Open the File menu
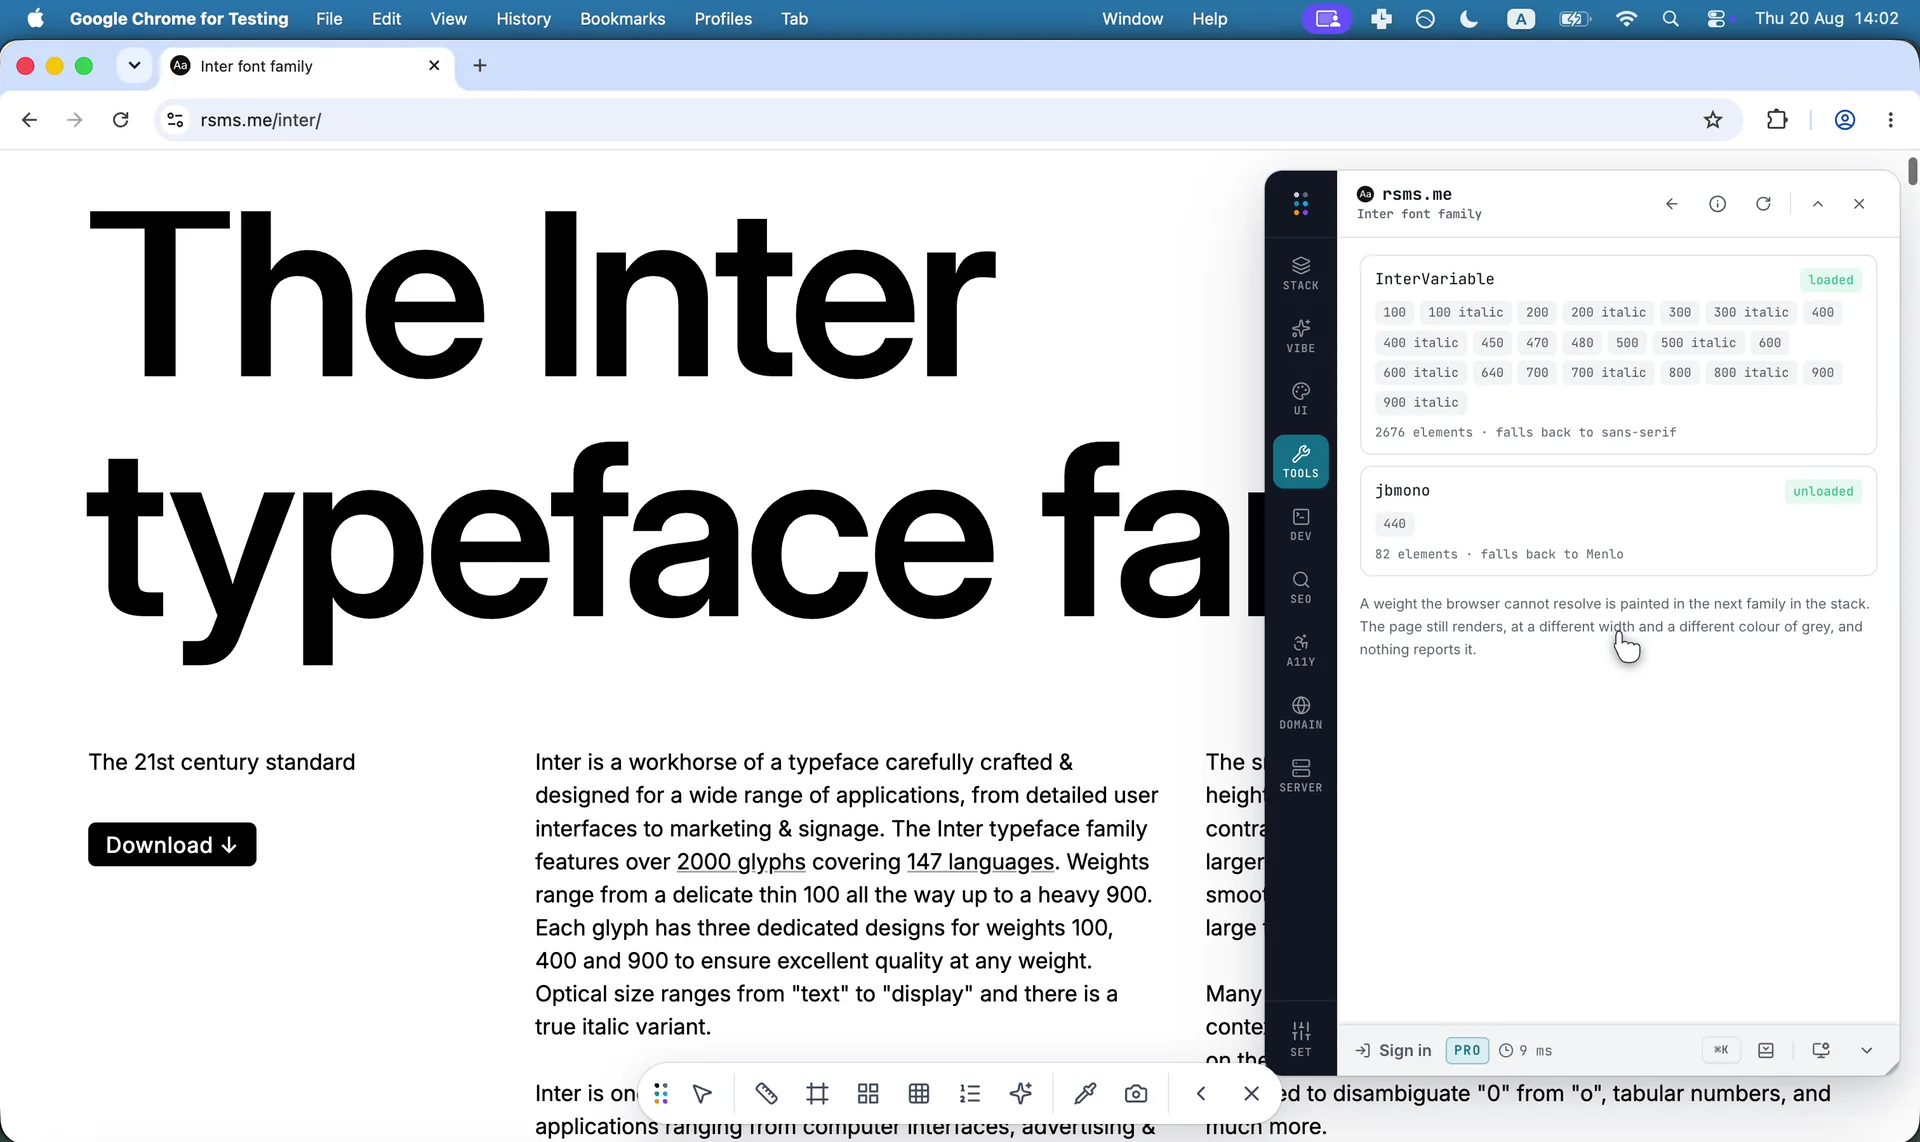 pos(329,18)
